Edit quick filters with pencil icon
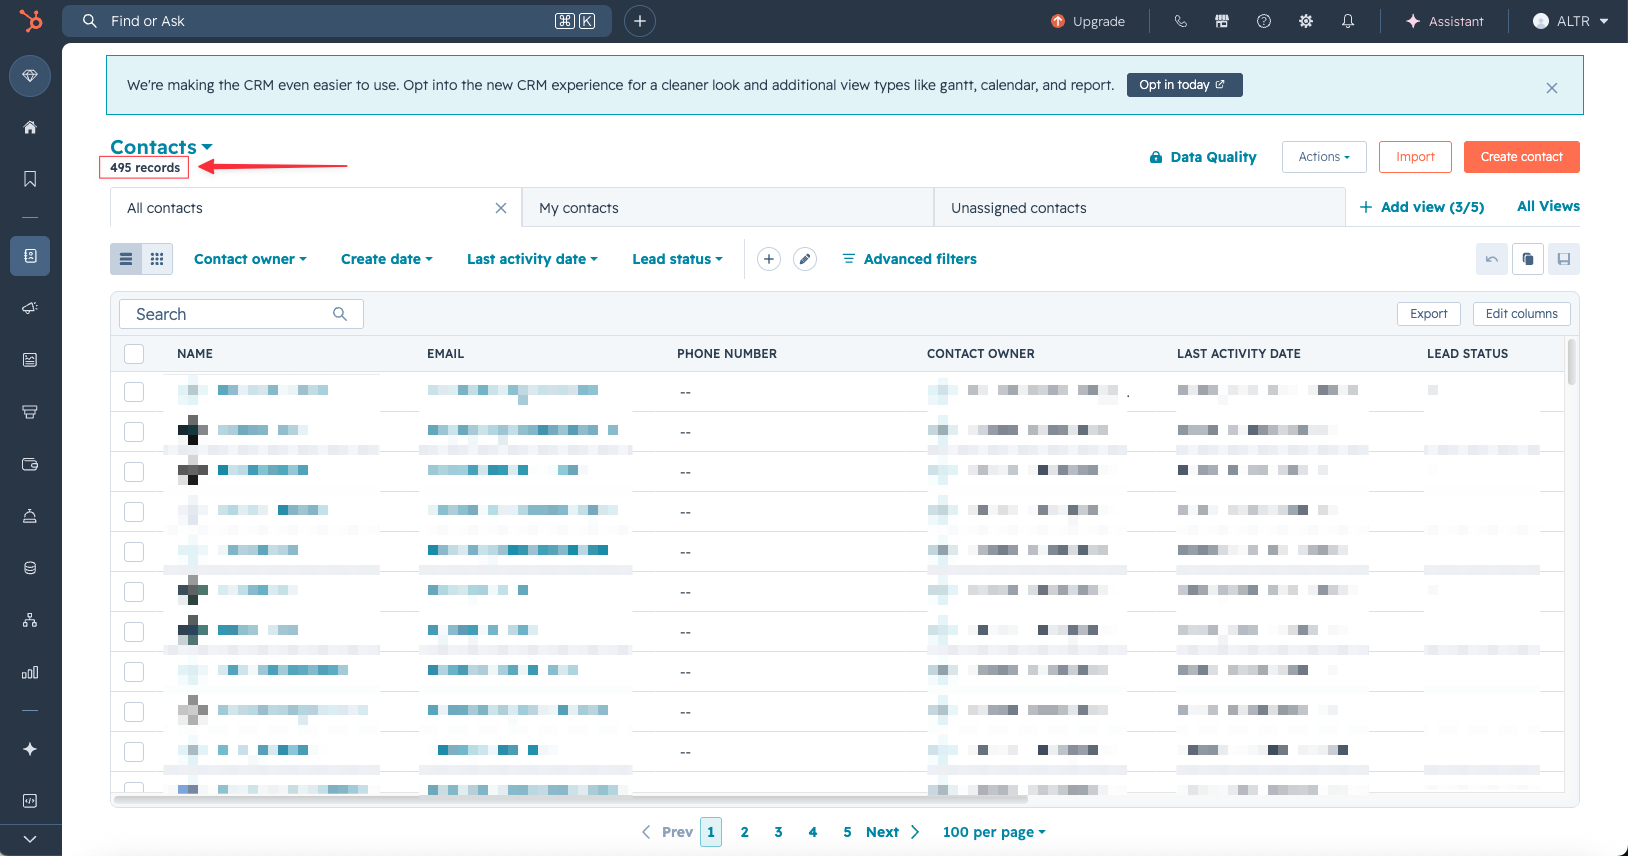Viewport: 1628px width, 856px height. pos(805,259)
